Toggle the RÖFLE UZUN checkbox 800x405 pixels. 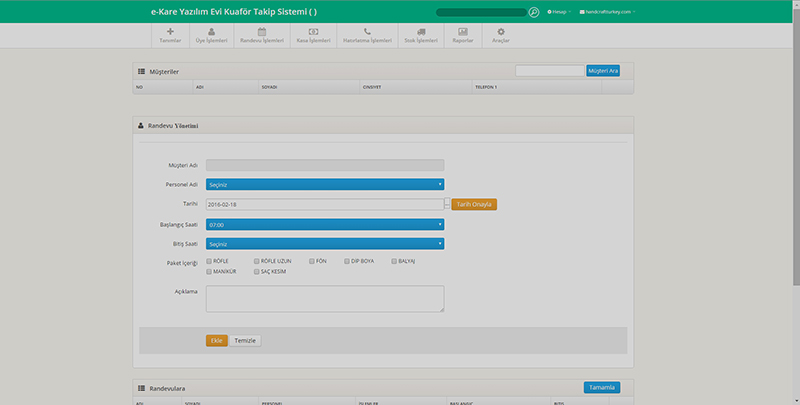[x=257, y=261]
